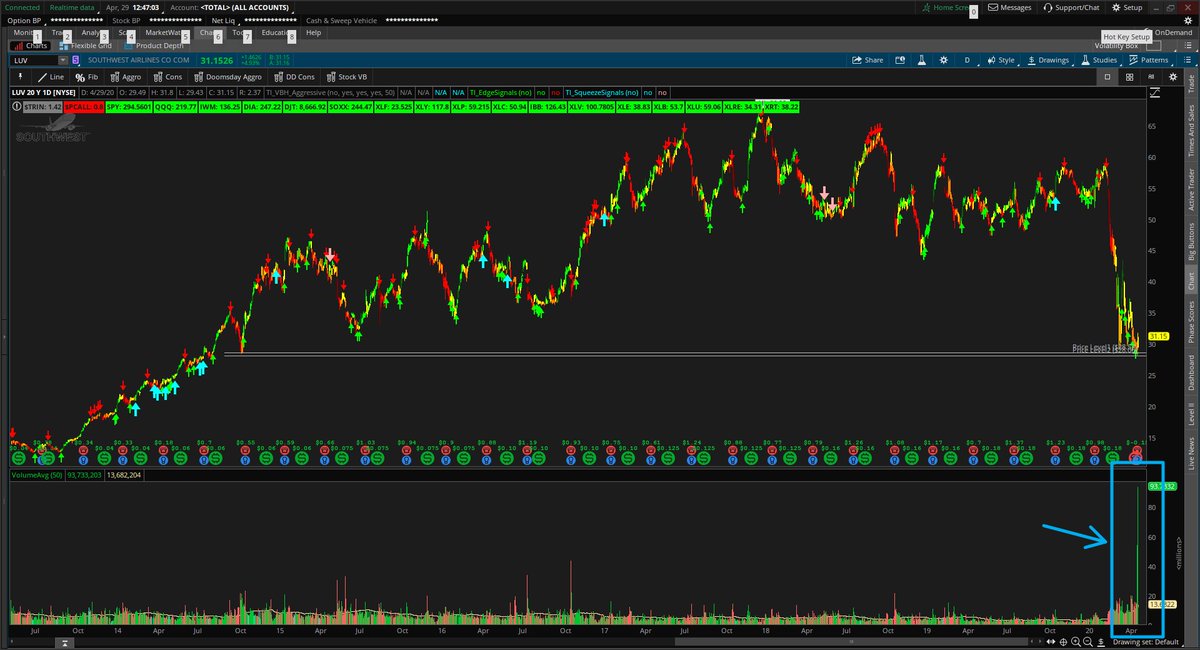Click the Volatility Box empty field
The image size is (1200, 650).
click(x=1154, y=45)
